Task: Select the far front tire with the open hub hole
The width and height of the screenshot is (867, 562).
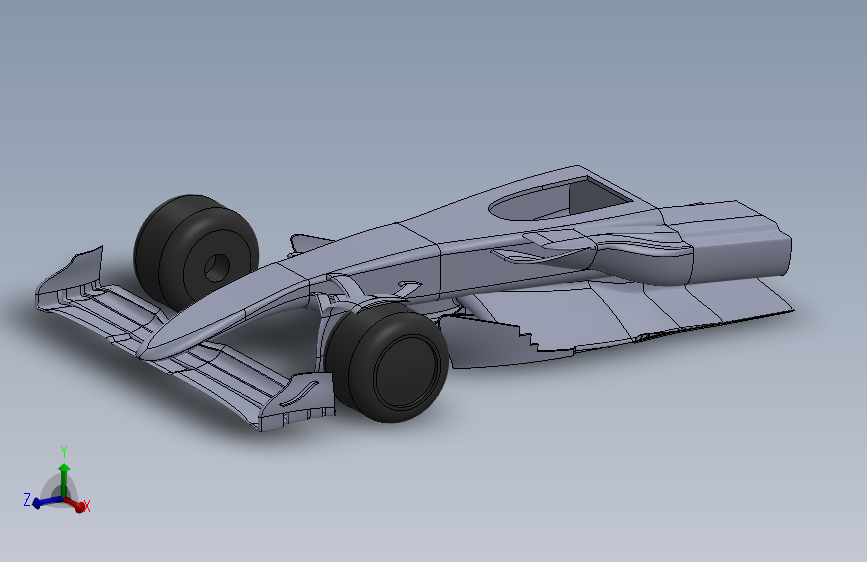Action: pos(196,254)
